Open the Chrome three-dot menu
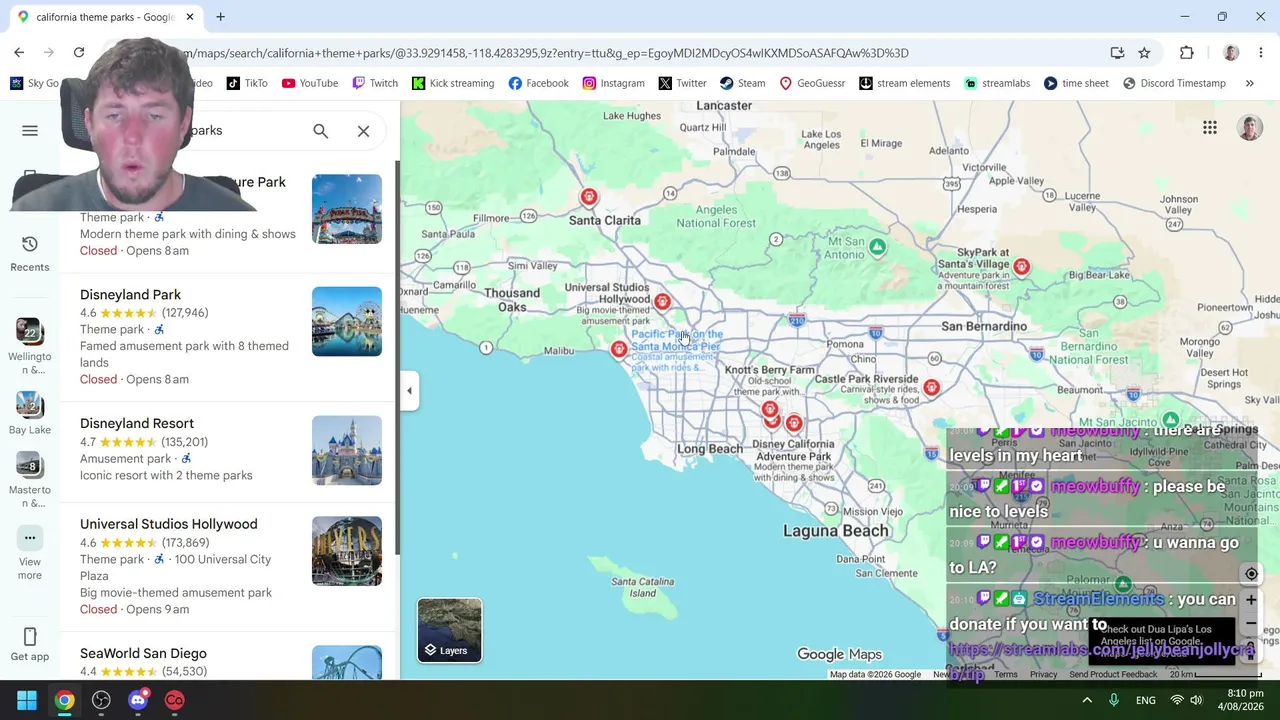 pyautogui.click(x=1261, y=53)
